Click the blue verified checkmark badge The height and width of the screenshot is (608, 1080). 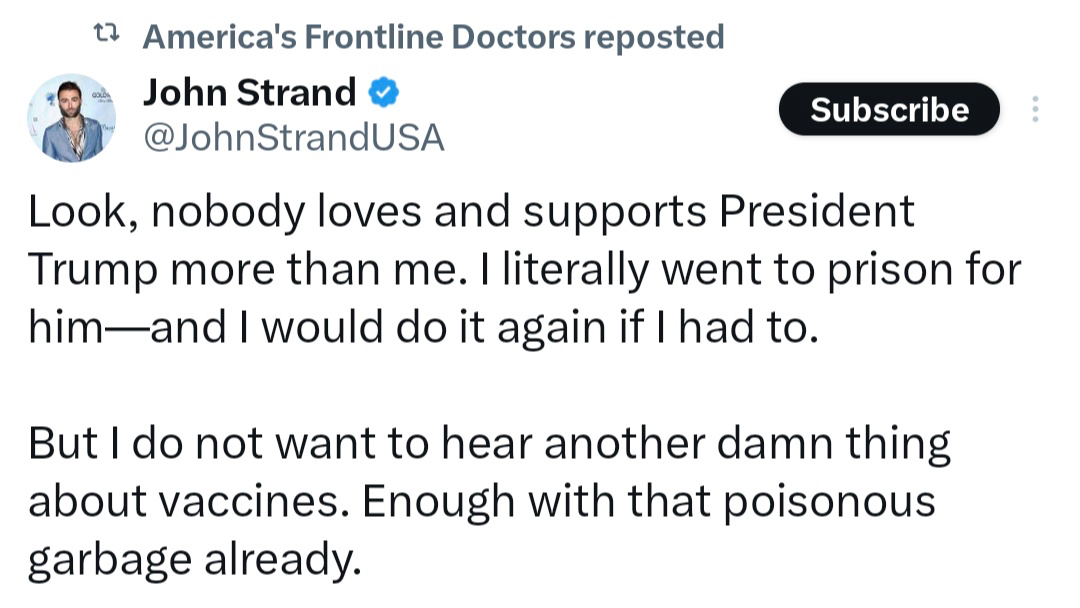click(383, 93)
